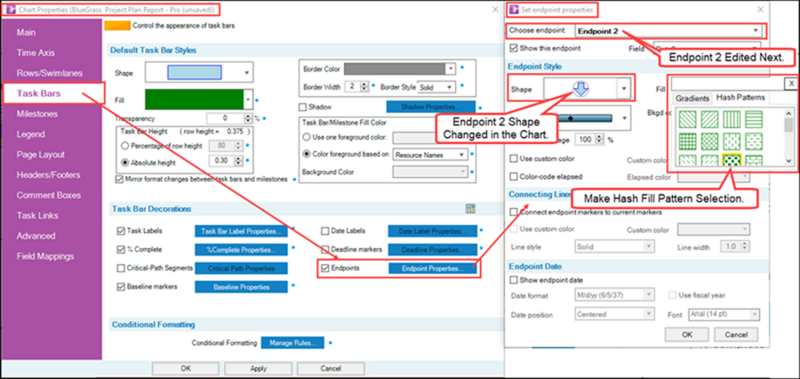Click the grid icon beside Task Bar Decorations
This screenshot has width=800, height=379.
[x=470, y=209]
